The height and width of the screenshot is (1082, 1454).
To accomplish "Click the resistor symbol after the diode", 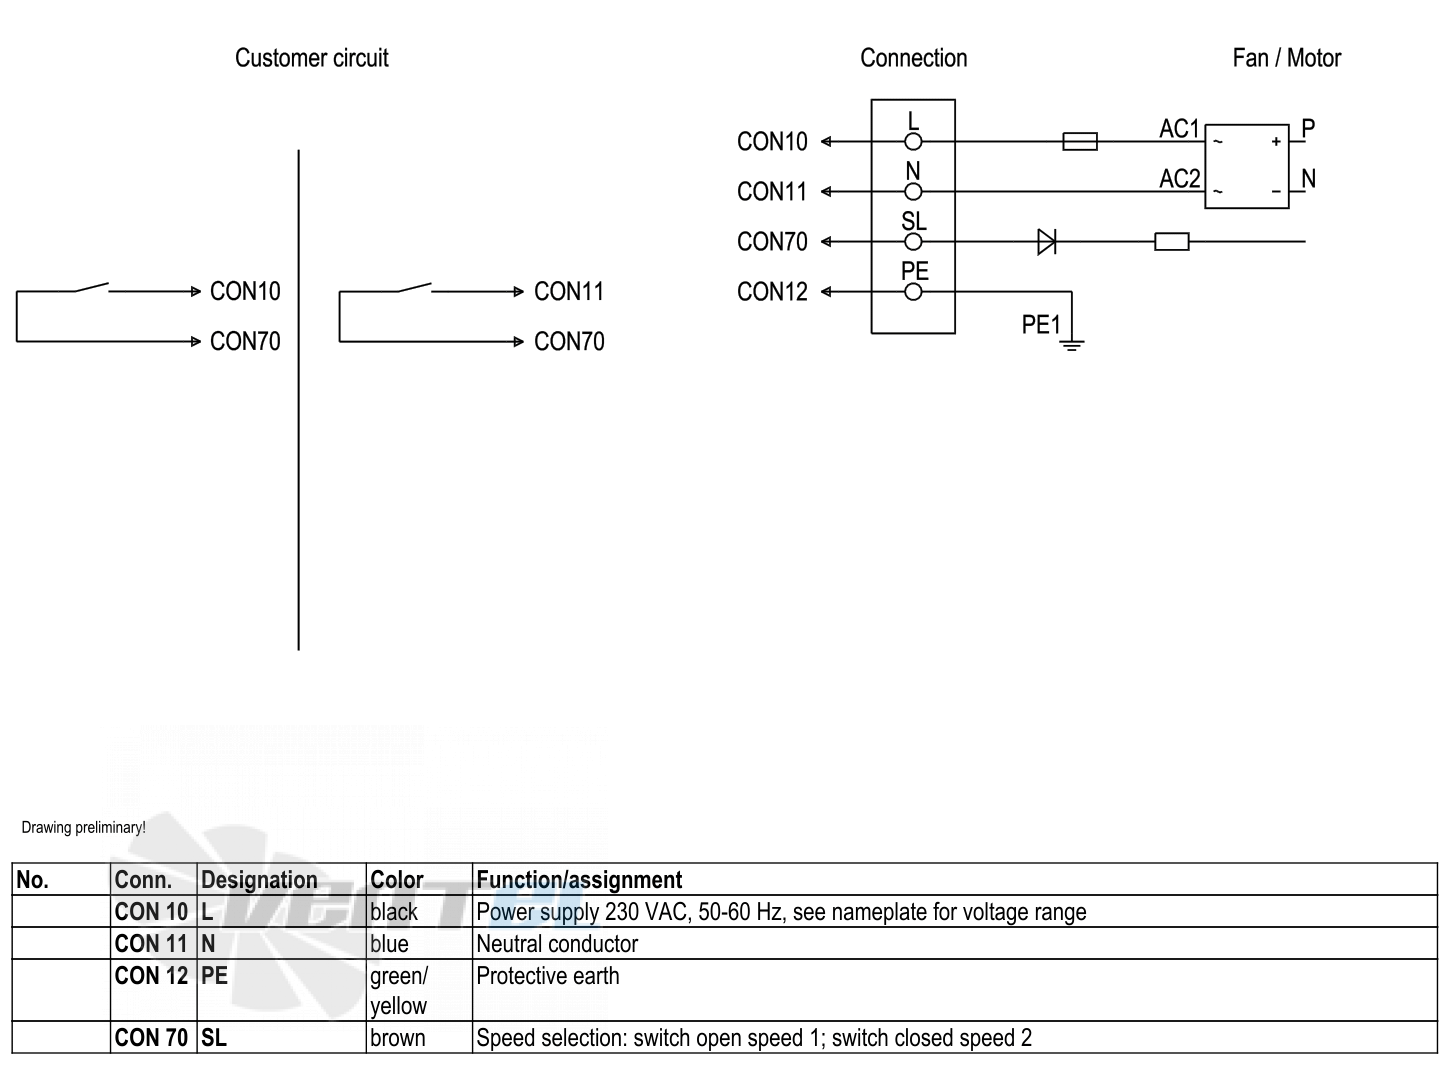I will point(1171,241).
